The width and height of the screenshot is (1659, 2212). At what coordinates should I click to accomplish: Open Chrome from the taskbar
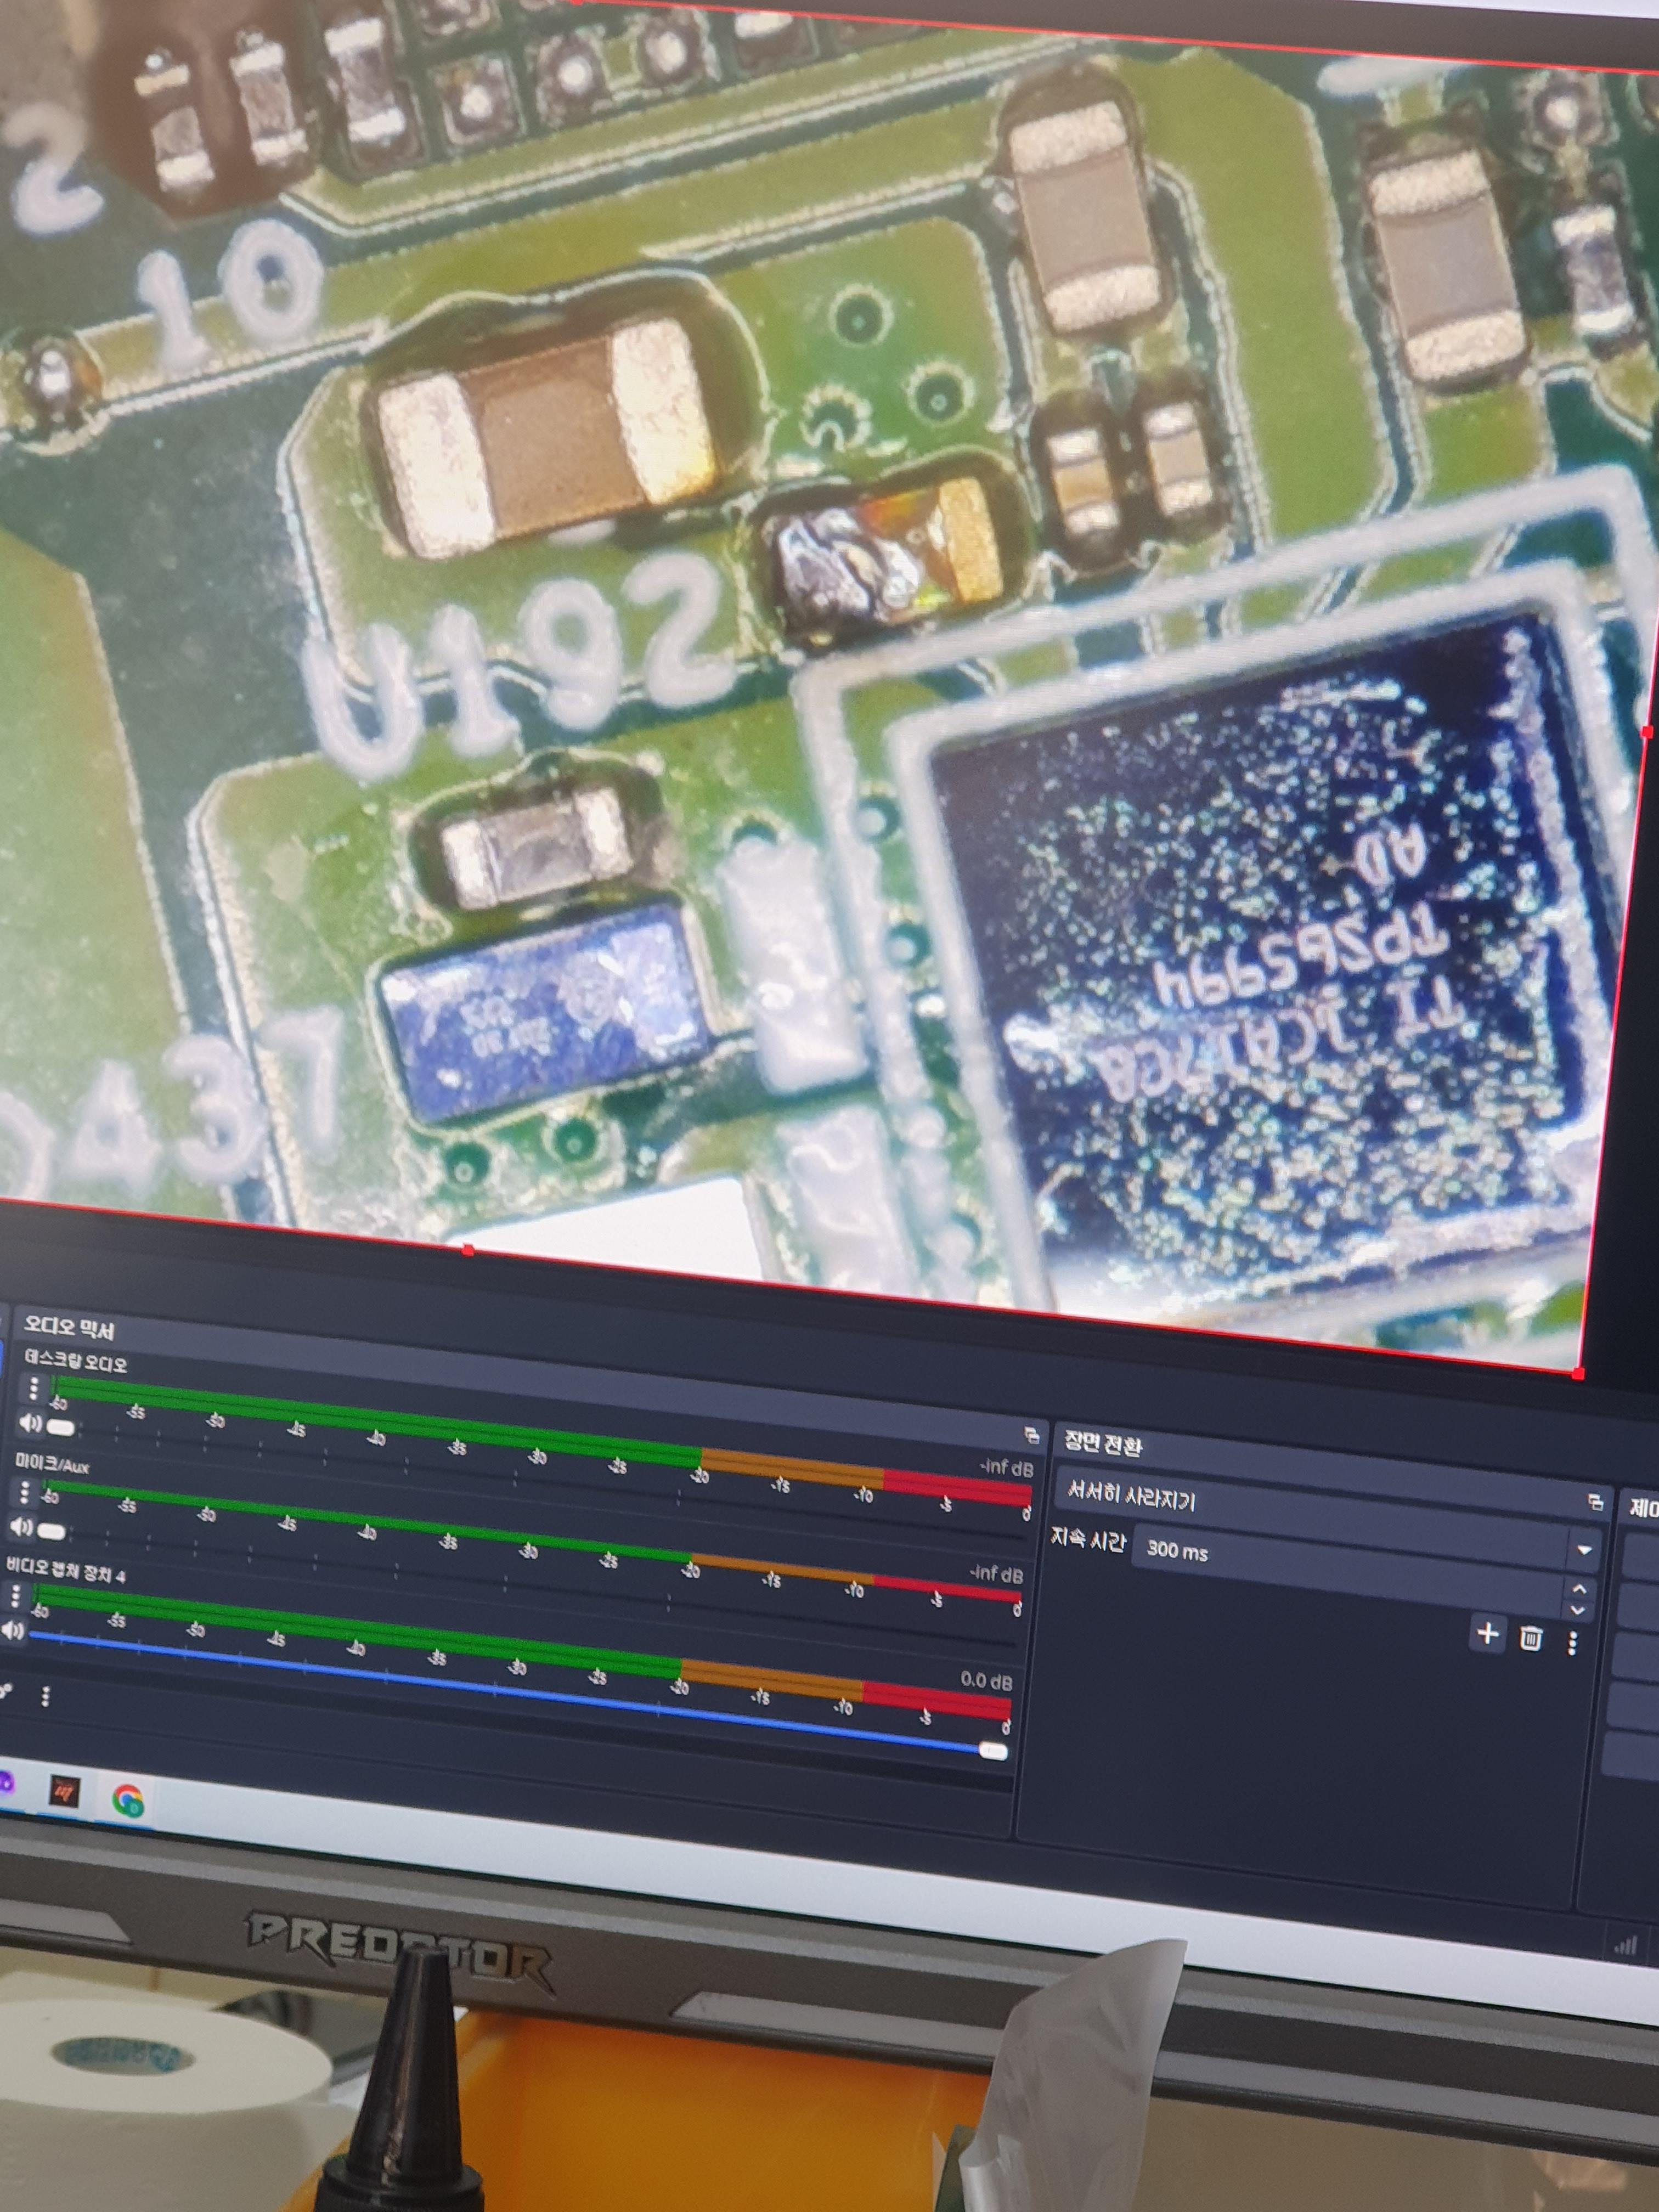click(128, 1800)
